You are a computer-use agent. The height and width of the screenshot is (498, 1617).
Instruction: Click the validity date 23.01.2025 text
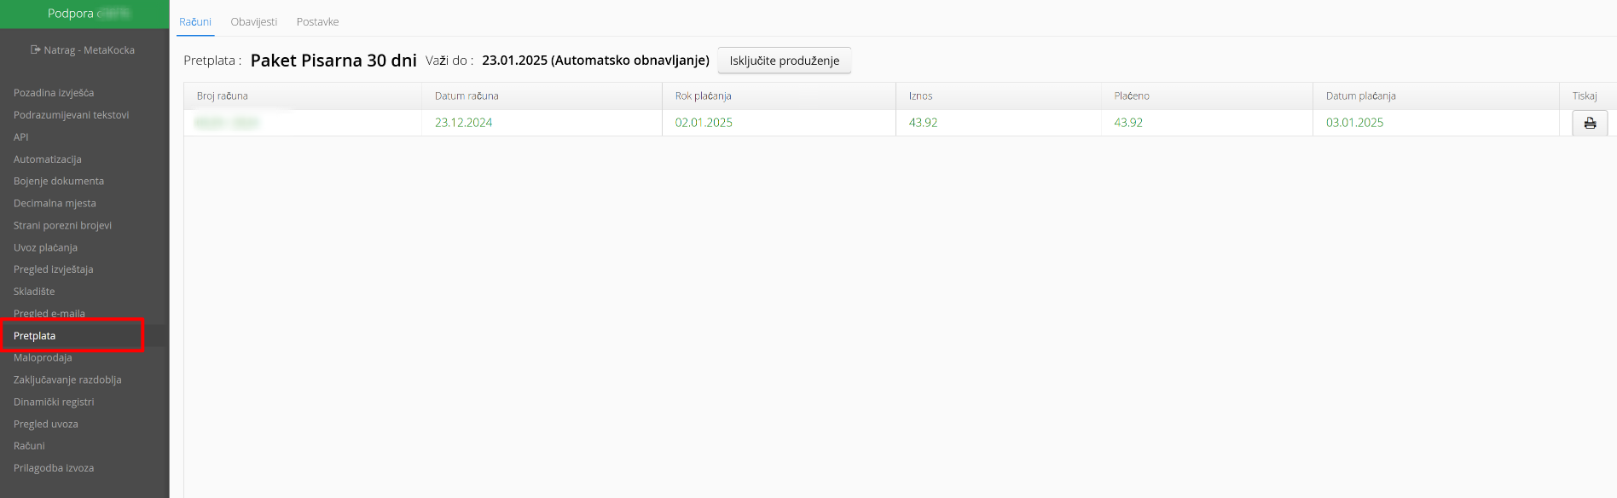coord(515,61)
